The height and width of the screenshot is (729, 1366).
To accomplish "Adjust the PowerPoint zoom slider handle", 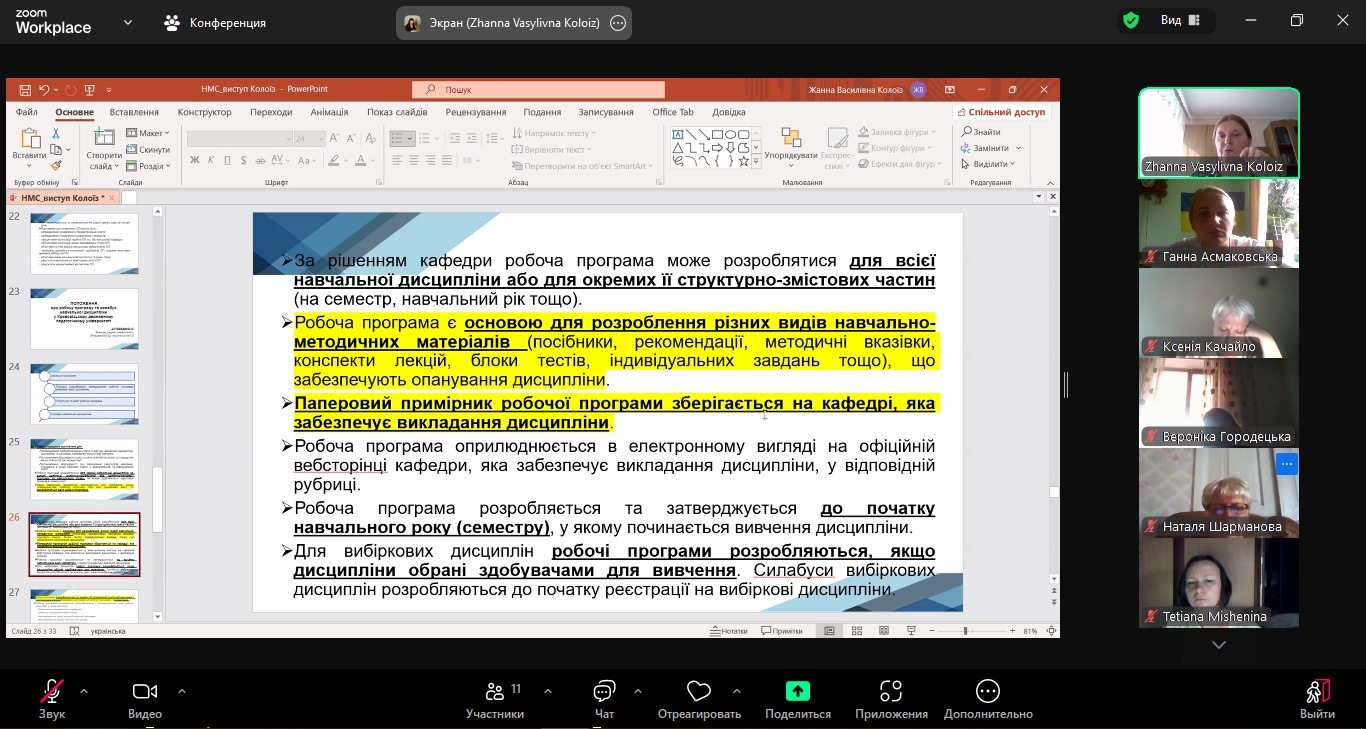I will point(966,631).
